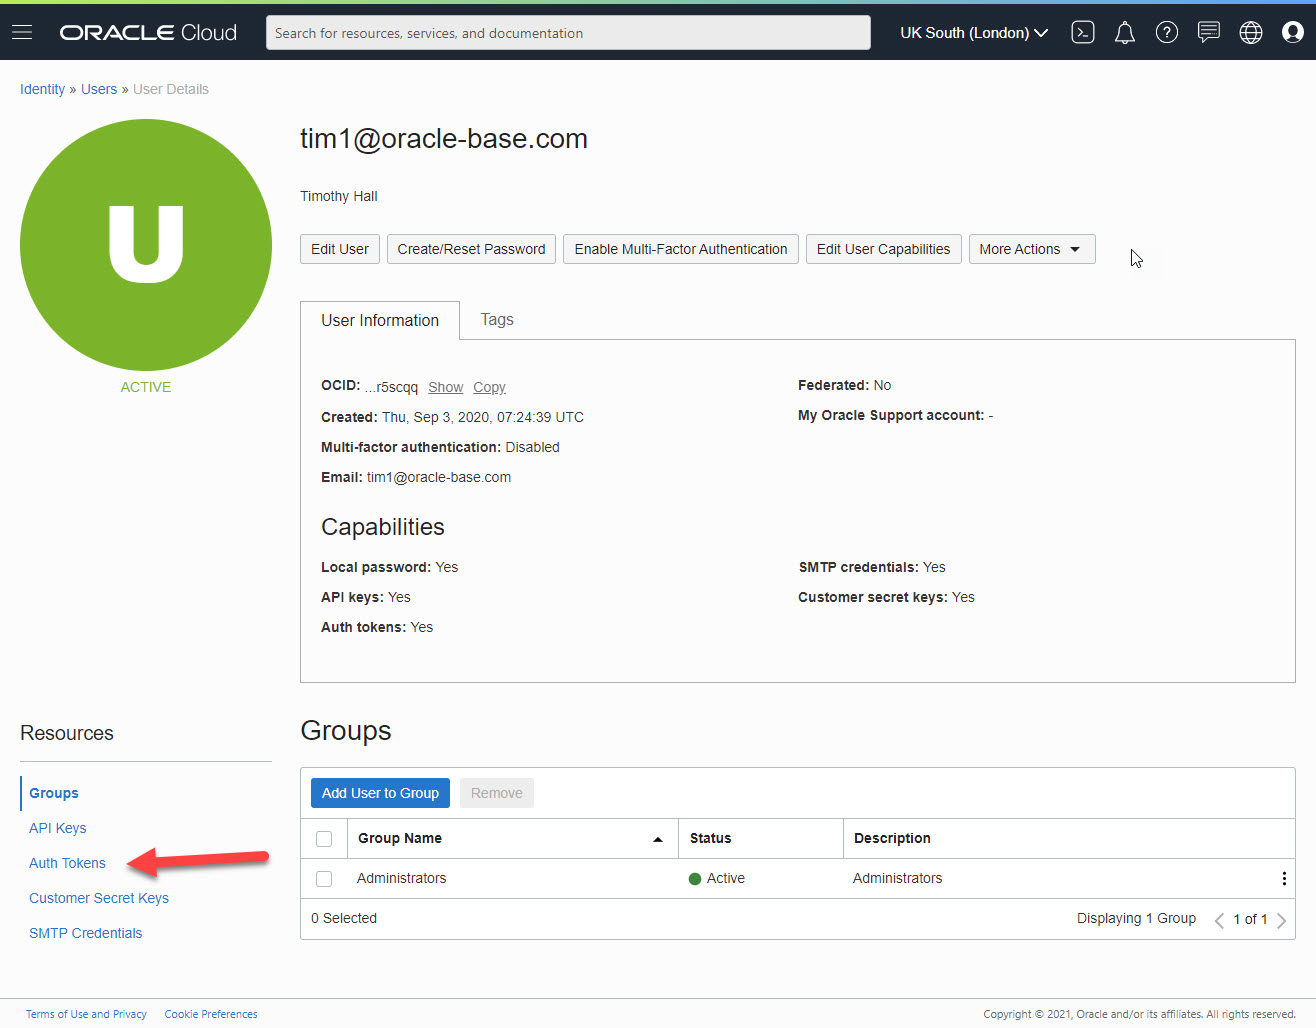Screen dimensions: 1316x1028
Task: Click the Timothy Hall description text
Action: pyautogui.click(x=339, y=196)
